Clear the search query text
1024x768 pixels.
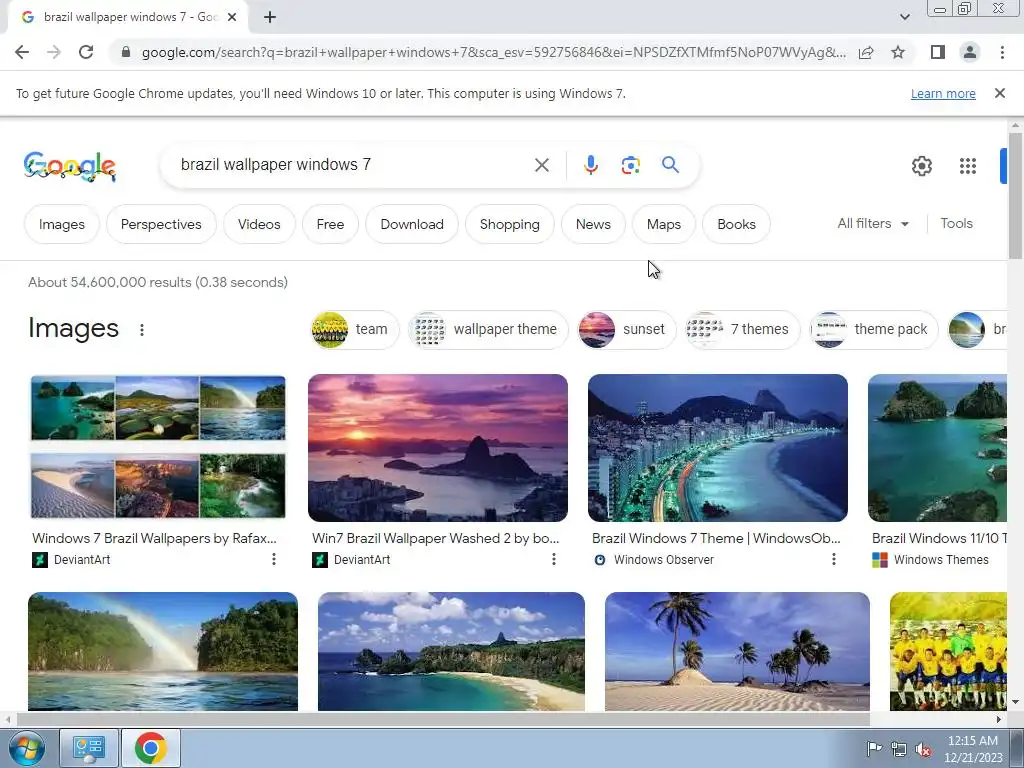pyautogui.click(x=541, y=165)
